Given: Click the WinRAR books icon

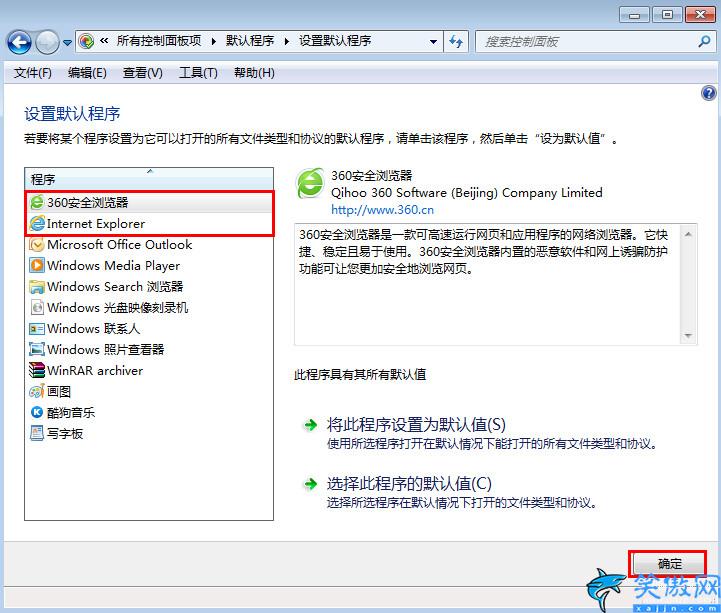Looking at the screenshot, I should tap(37, 371).
